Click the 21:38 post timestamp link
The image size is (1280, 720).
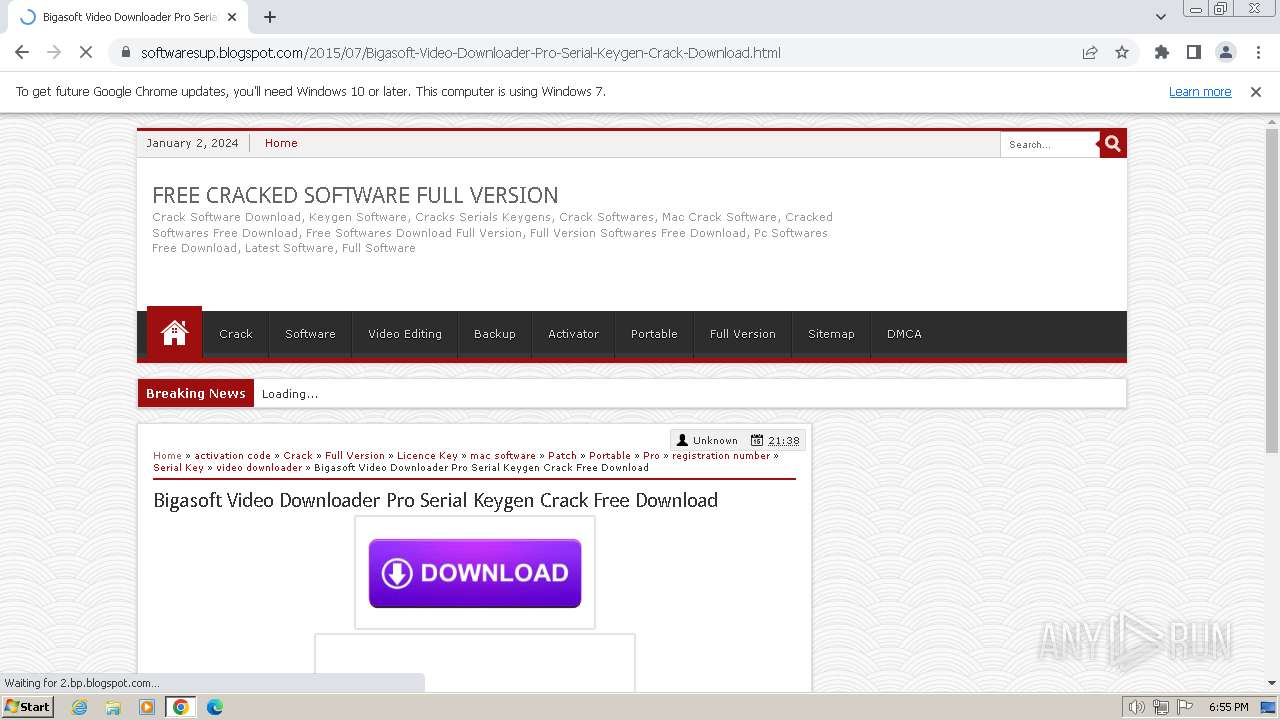click(784, 441)
